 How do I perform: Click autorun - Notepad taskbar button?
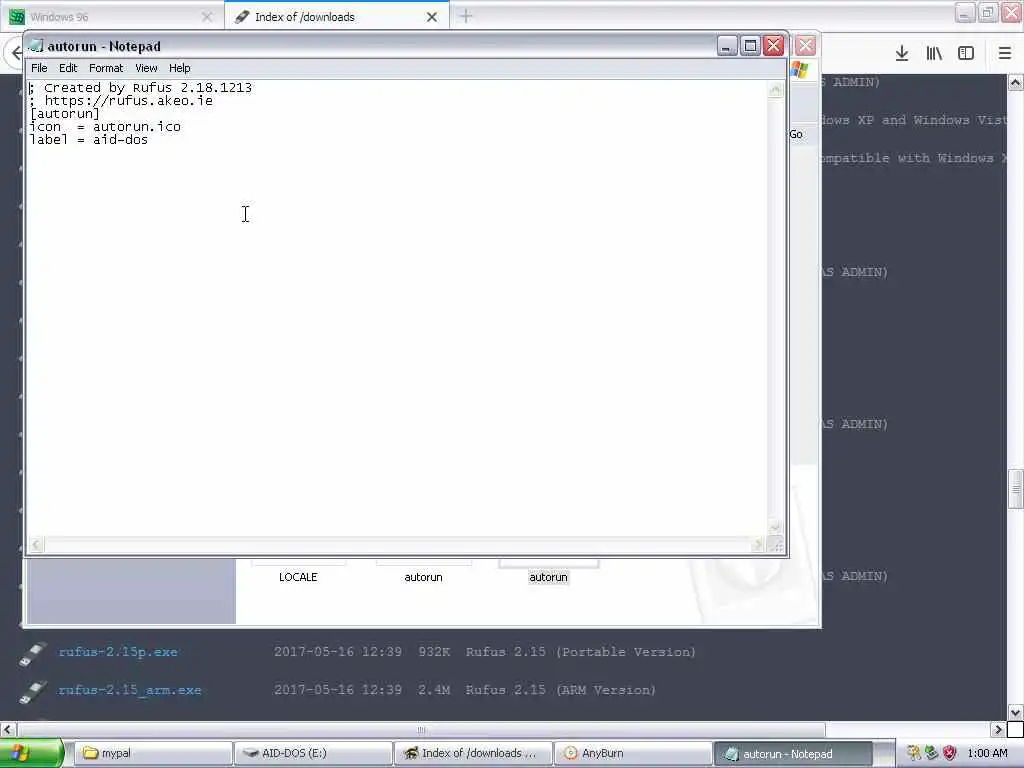[x=793, y=754]
